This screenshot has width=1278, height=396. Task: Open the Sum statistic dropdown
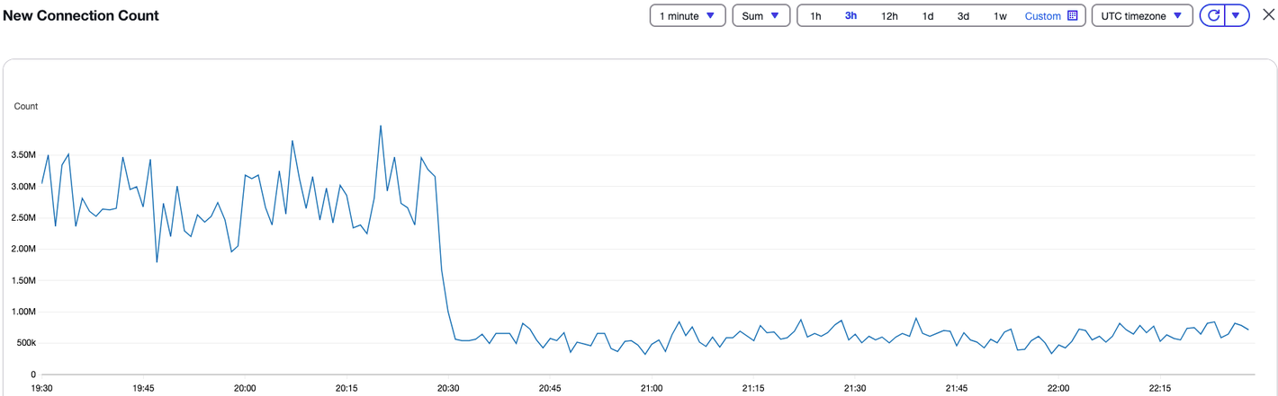tap(761, 16)
